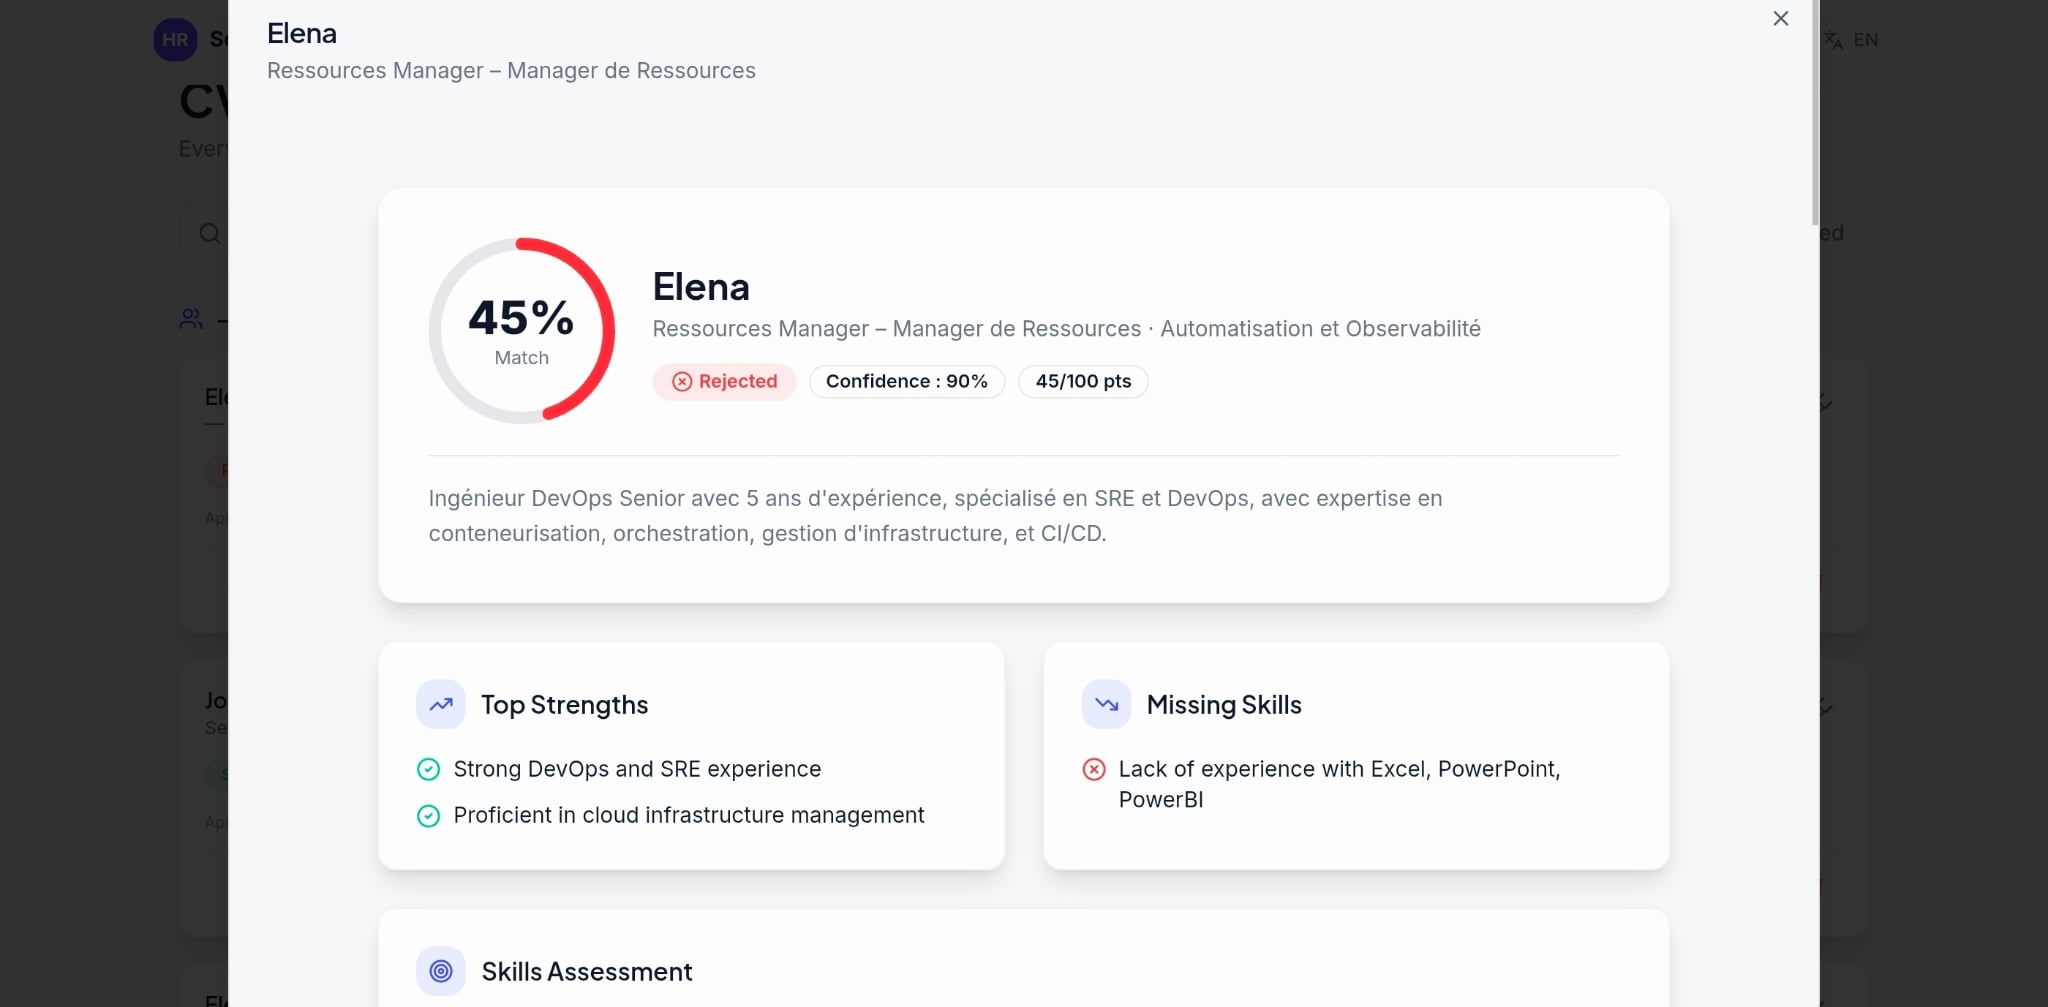Click the purple HR logo avatar
This screenshot has height=1007, width=2048.
tap(175, 40)
